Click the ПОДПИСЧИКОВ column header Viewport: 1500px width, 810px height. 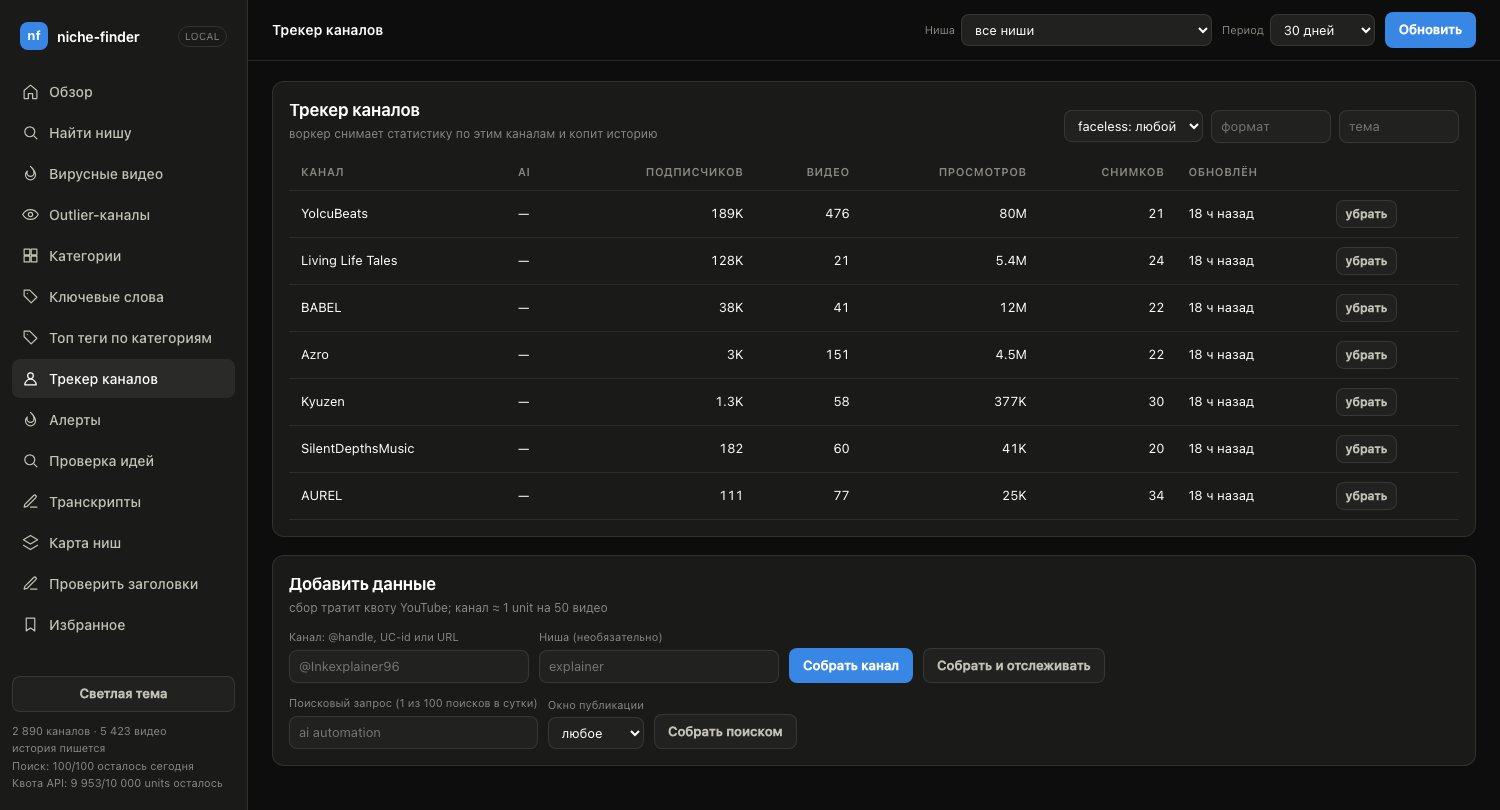tap(695, 172)
